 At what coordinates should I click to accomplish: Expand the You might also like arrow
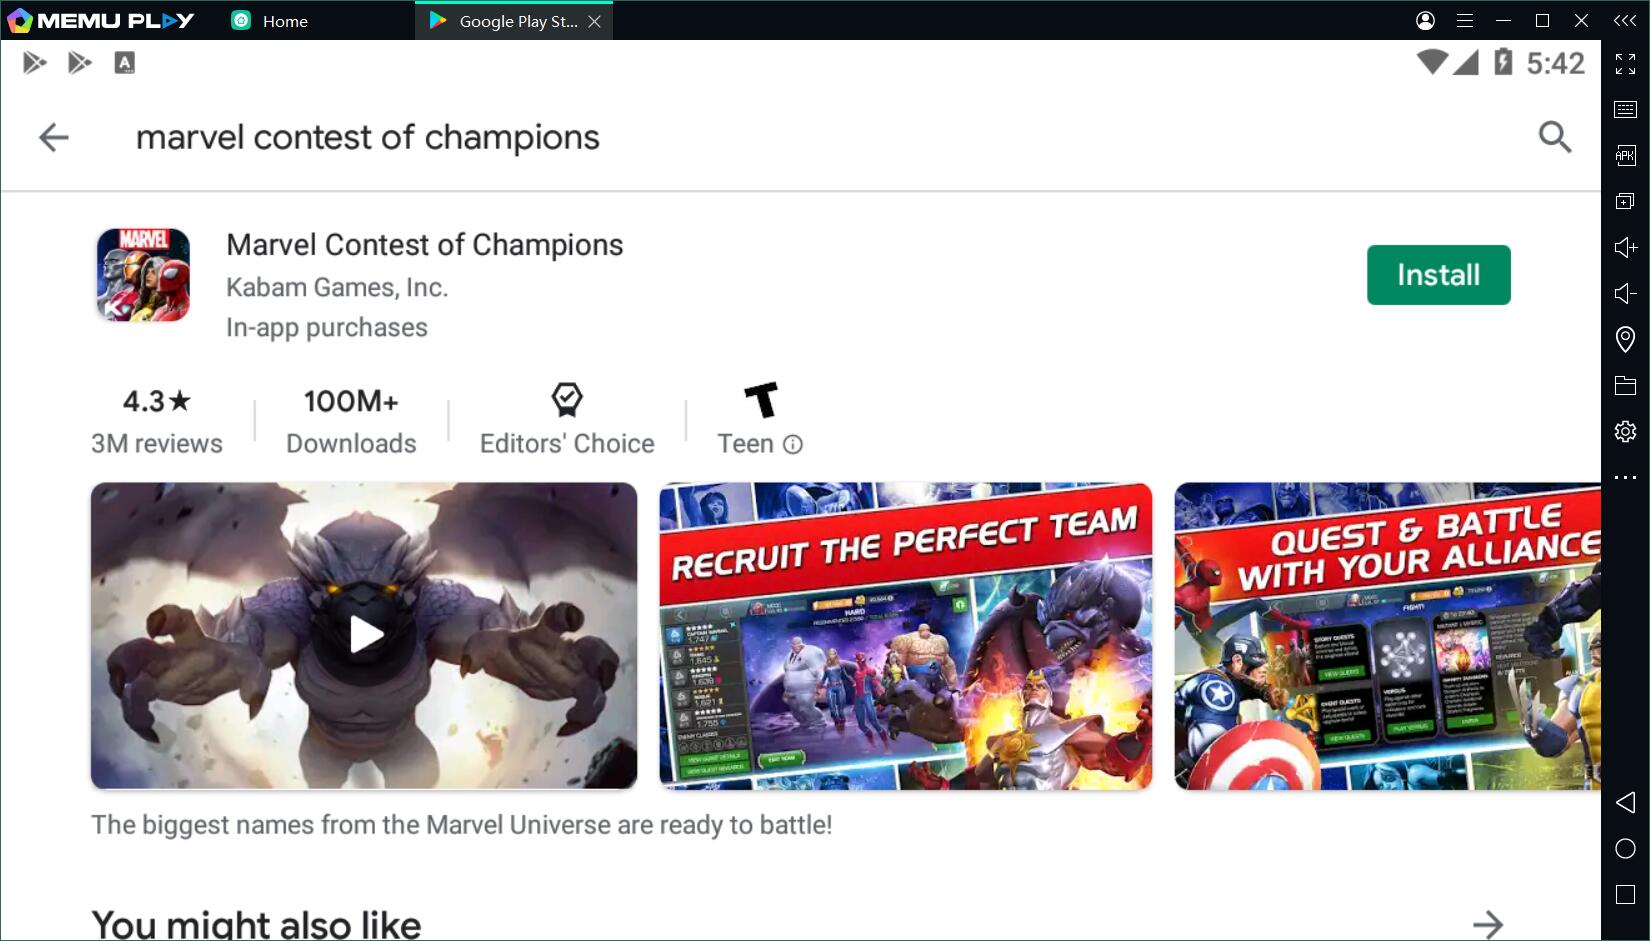tap(1487, 923)
